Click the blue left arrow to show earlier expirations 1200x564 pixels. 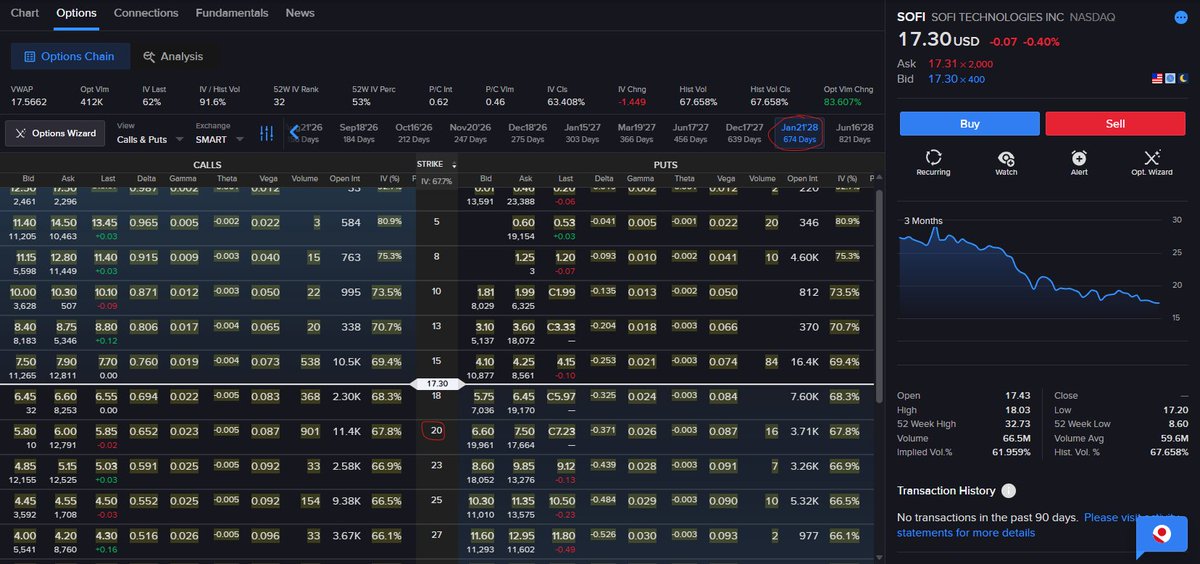pyautogui.click(x=294, y=133)
